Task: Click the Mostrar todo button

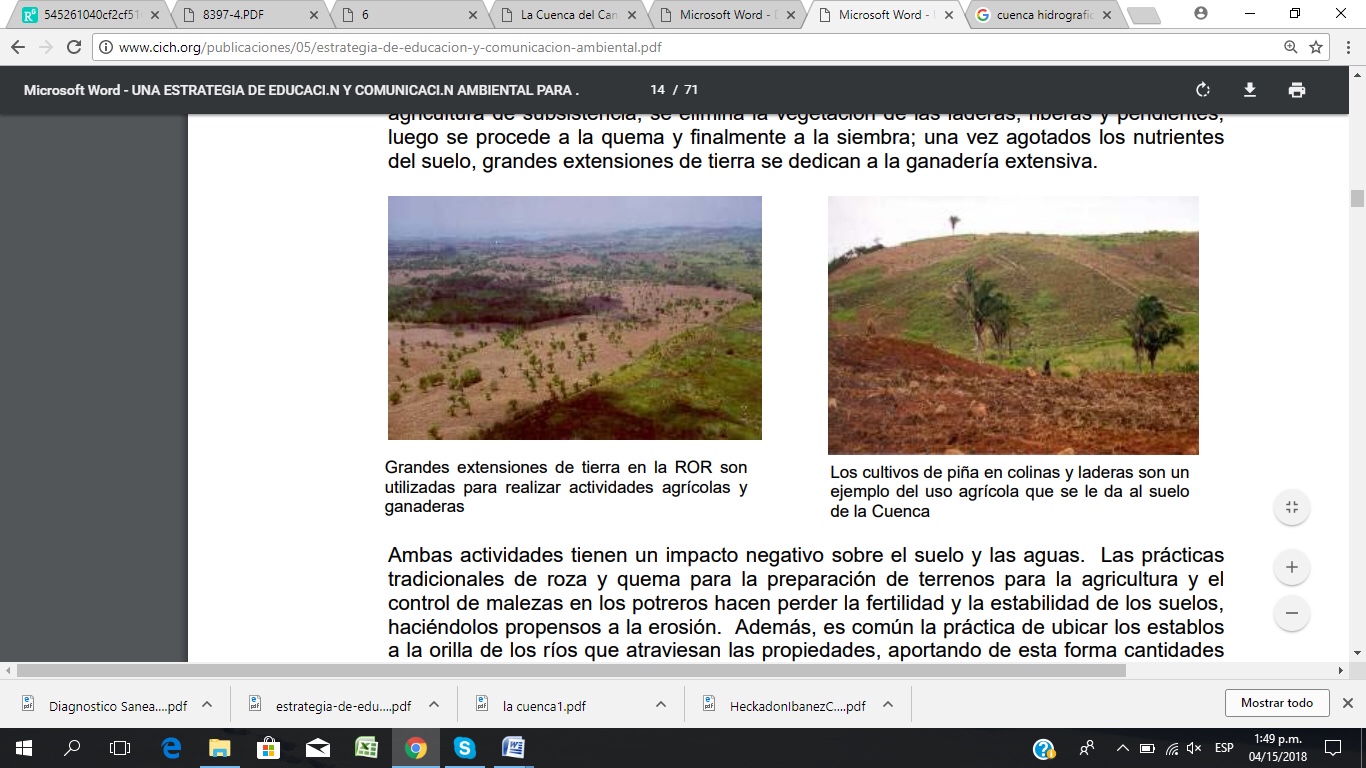Action: [x=1276, y=703]
